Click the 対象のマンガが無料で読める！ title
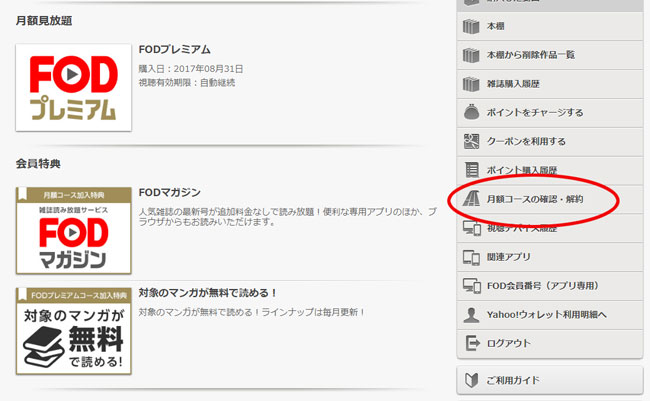 [208, 293]
